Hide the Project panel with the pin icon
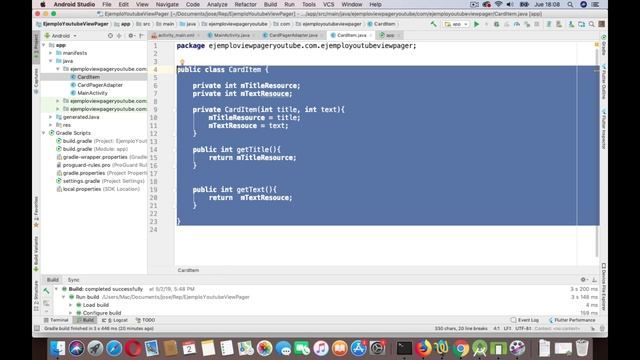The height and width of the screenshot is (360, 640). (x=141, y=36)
